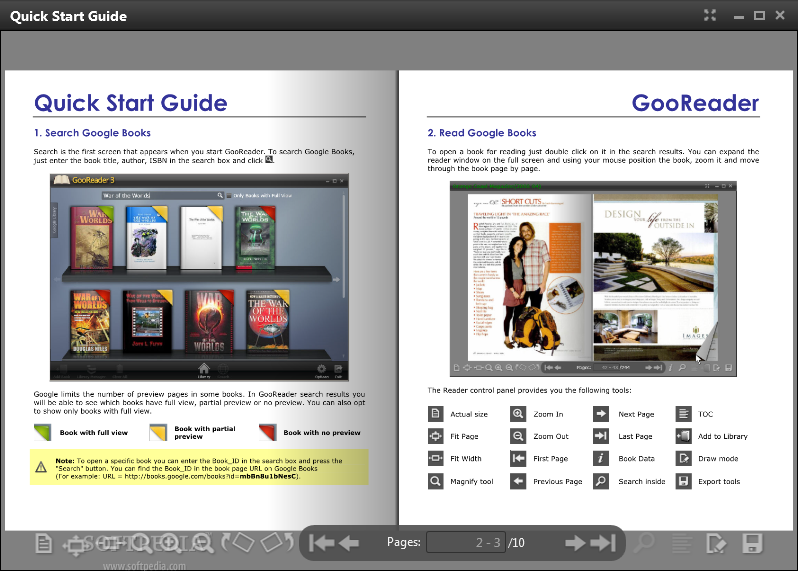The image size is (798, 571).
Task: Zoom out using the bottom toolbar magnifier minus
Action: click(x=203, y=543)
